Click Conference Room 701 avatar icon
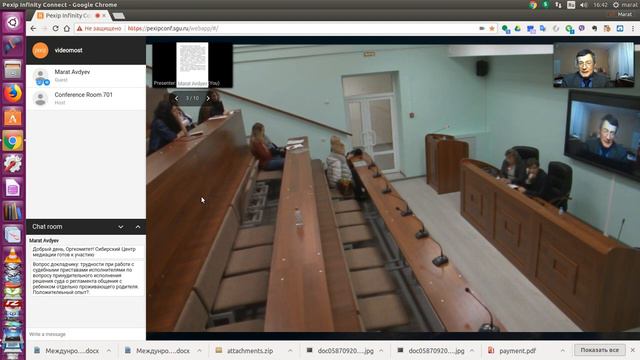 pos(40,98)
